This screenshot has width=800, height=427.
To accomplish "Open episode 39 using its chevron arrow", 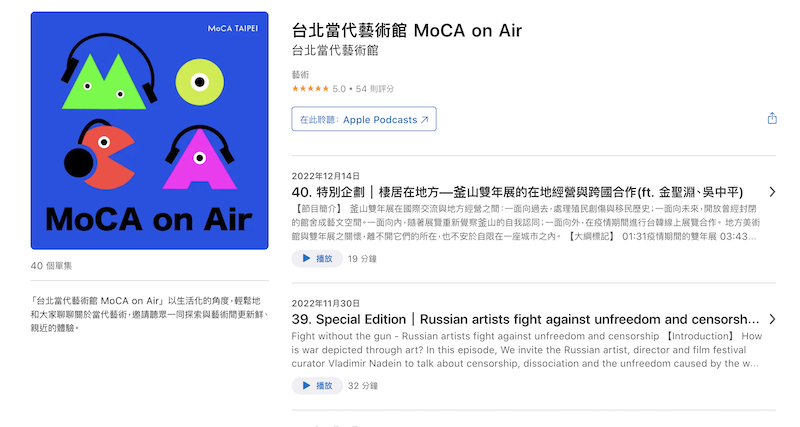I will (x=772, y=319).
